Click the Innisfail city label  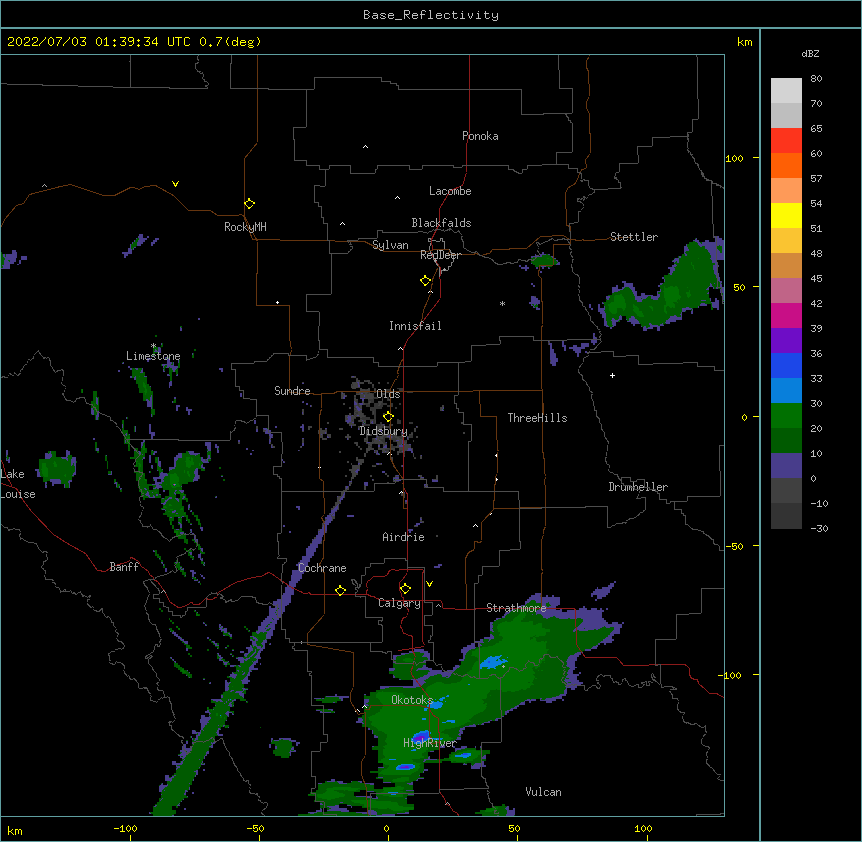point(415,326)
